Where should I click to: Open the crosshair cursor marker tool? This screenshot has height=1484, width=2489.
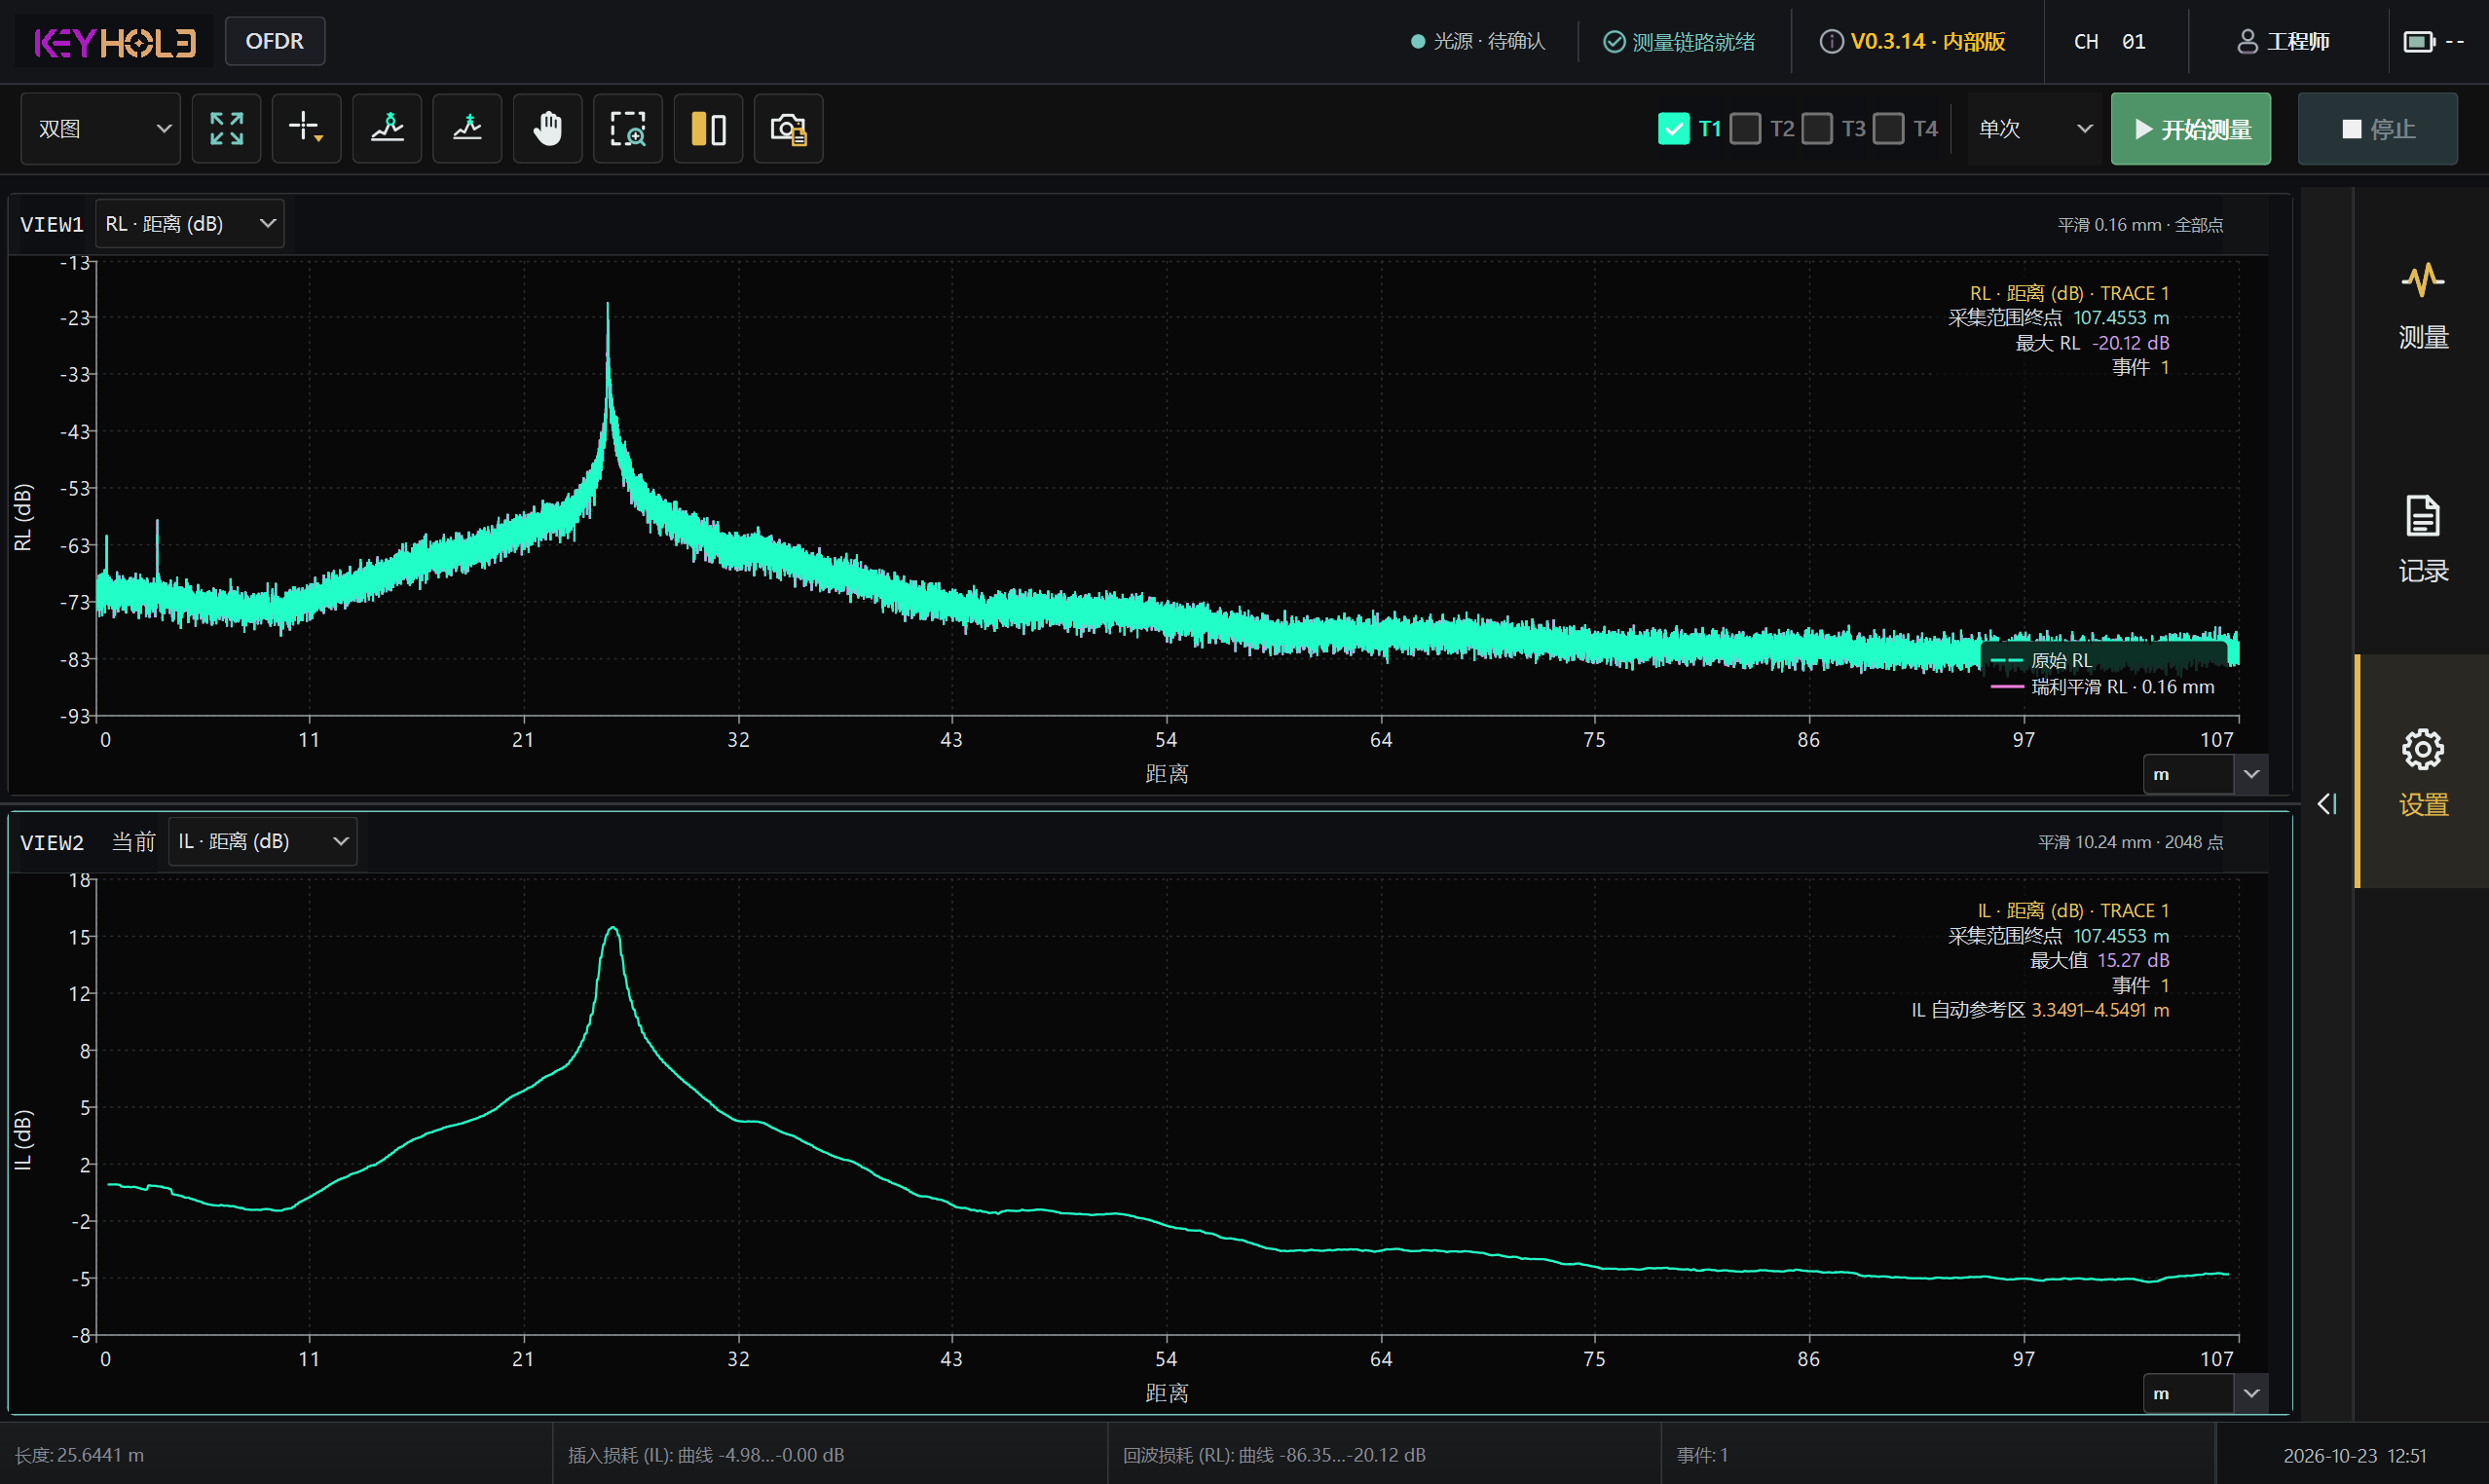(x=306, y=128)
